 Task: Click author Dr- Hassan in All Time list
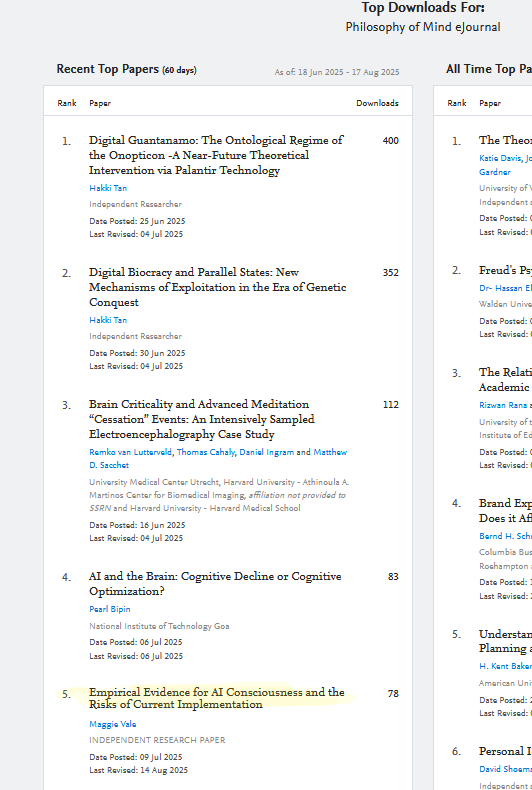click(505, 288)
